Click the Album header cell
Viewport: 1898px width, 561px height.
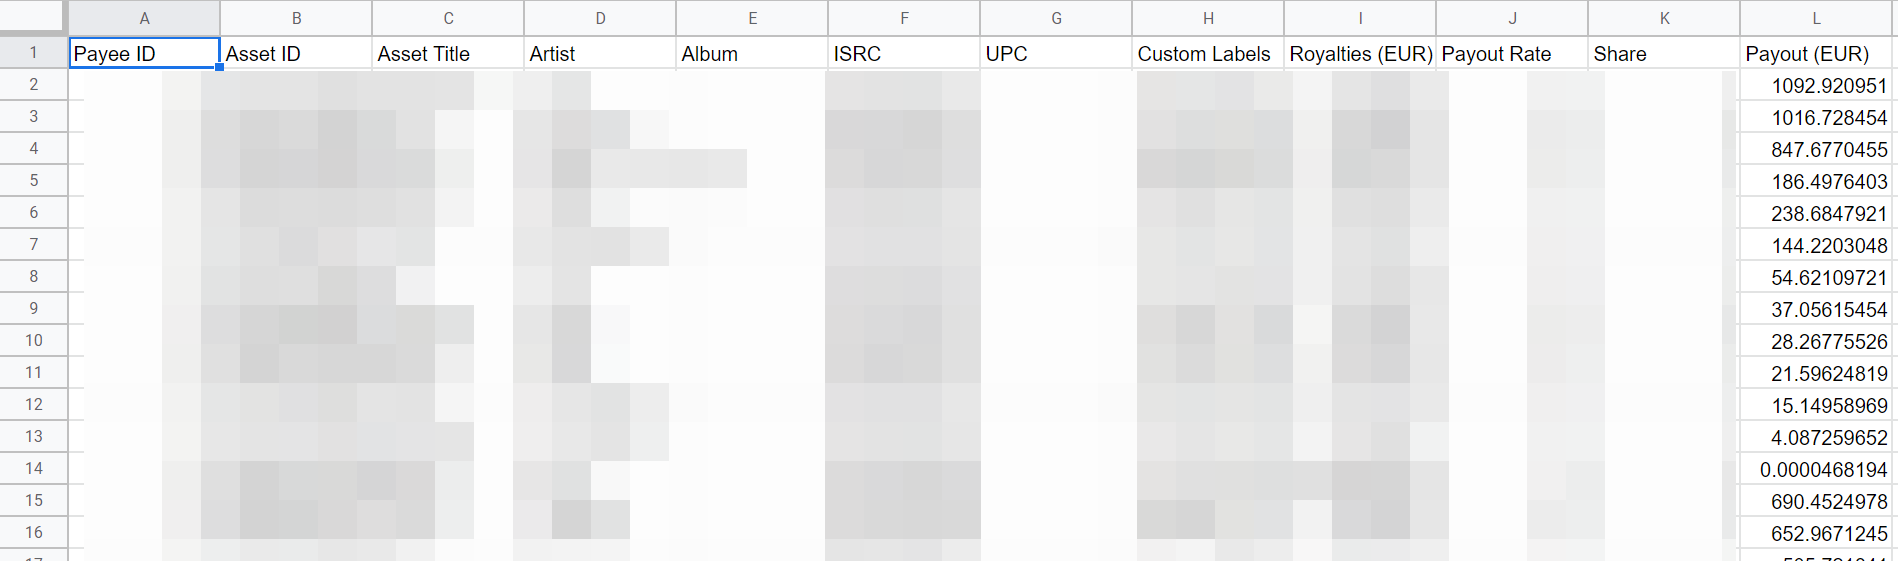tap(752, 54)
